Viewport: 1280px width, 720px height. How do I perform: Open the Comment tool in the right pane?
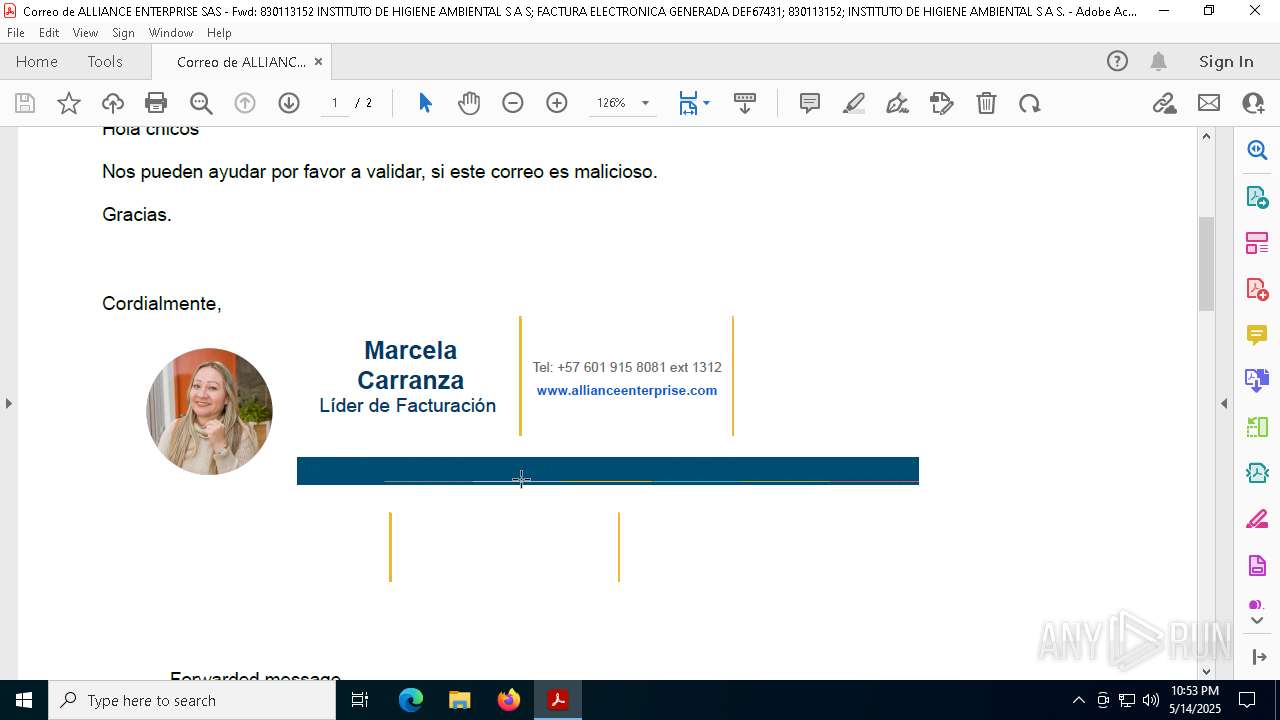pyautogui.click(x=1257, y=335)
